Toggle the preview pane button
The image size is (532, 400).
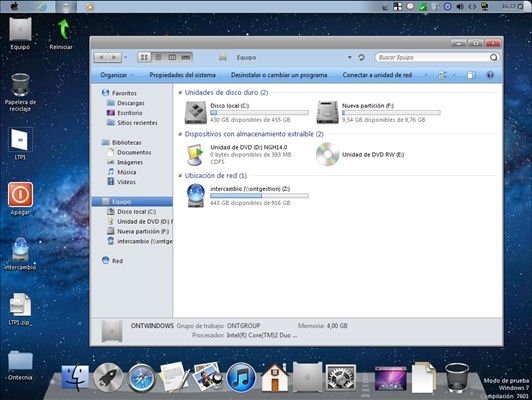pyautogui.click(x=471, y=75)
